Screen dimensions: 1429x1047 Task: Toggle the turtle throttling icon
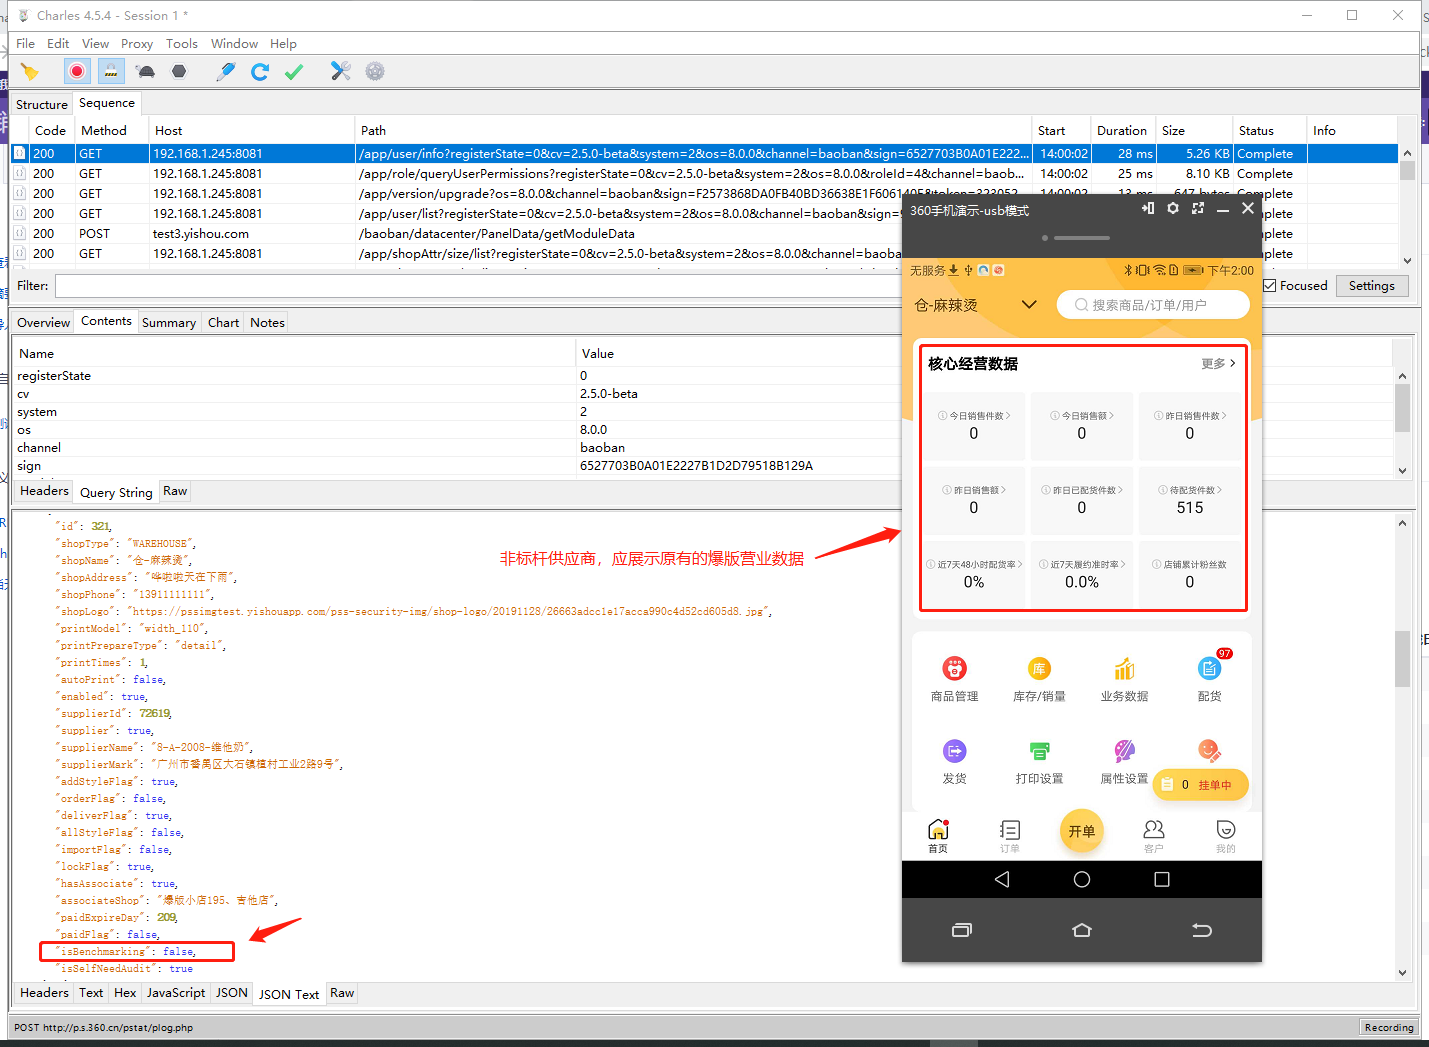pos(146,71)
